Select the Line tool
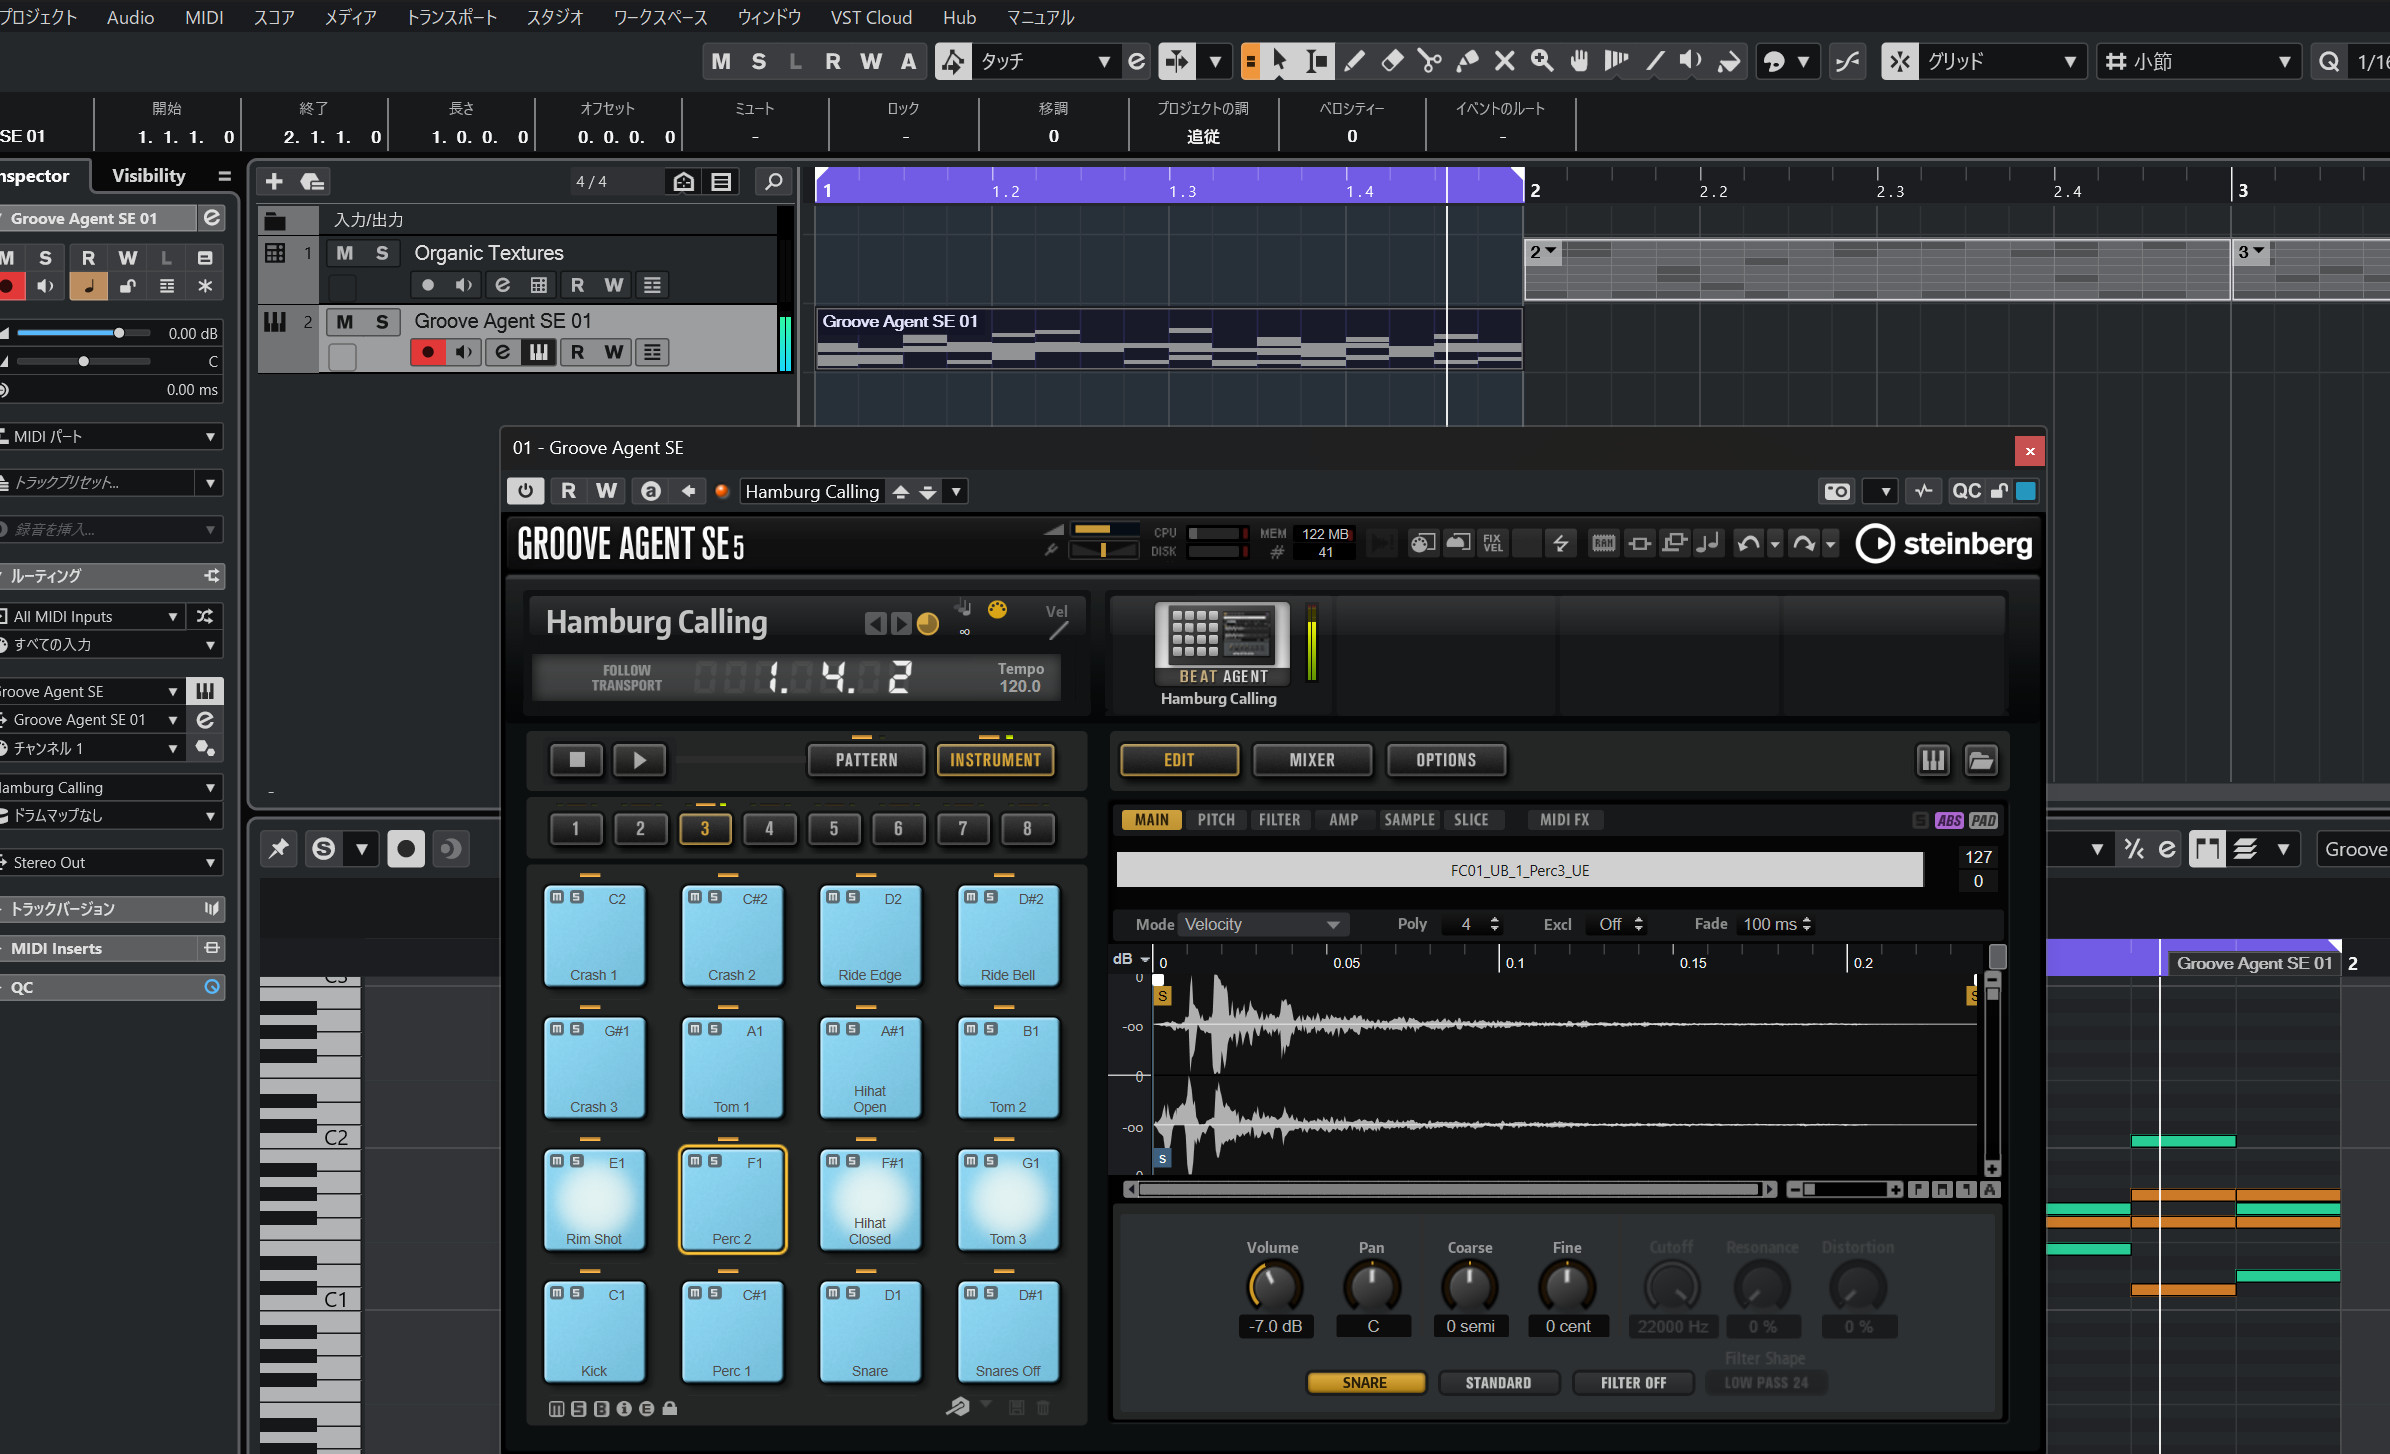2390x1454 pixels. [1655, 62]
